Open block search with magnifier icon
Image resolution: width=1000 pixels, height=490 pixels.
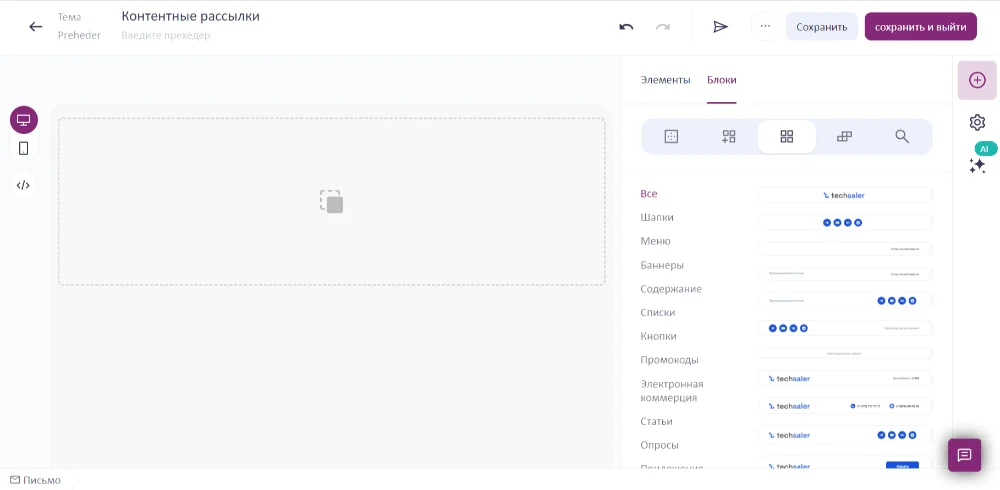click(902, 136)
